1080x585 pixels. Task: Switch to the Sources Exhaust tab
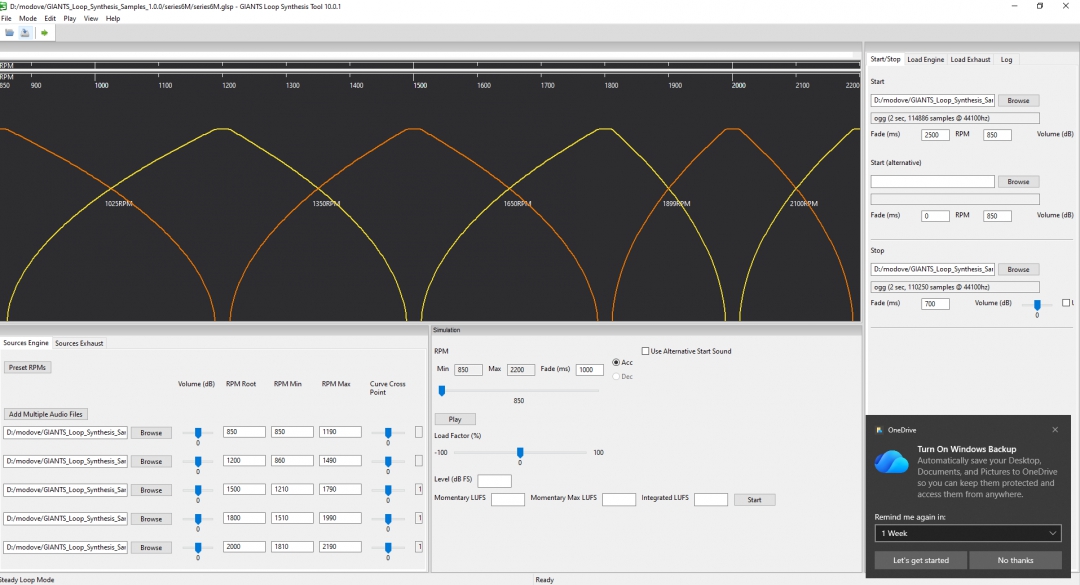(x=79, y=343)
